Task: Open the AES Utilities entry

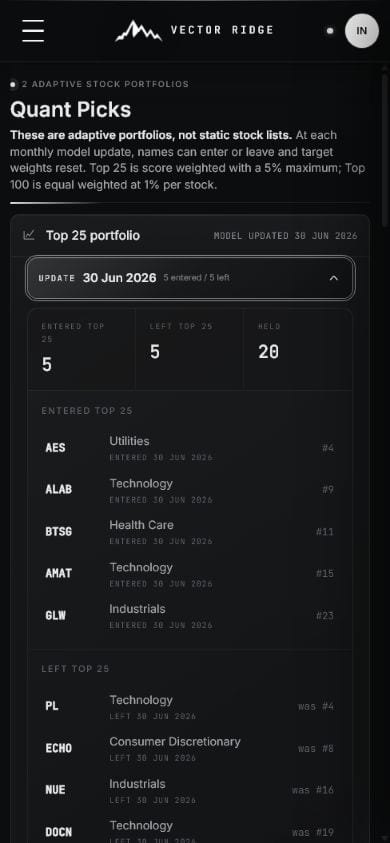Action: (x=190, y=448)
